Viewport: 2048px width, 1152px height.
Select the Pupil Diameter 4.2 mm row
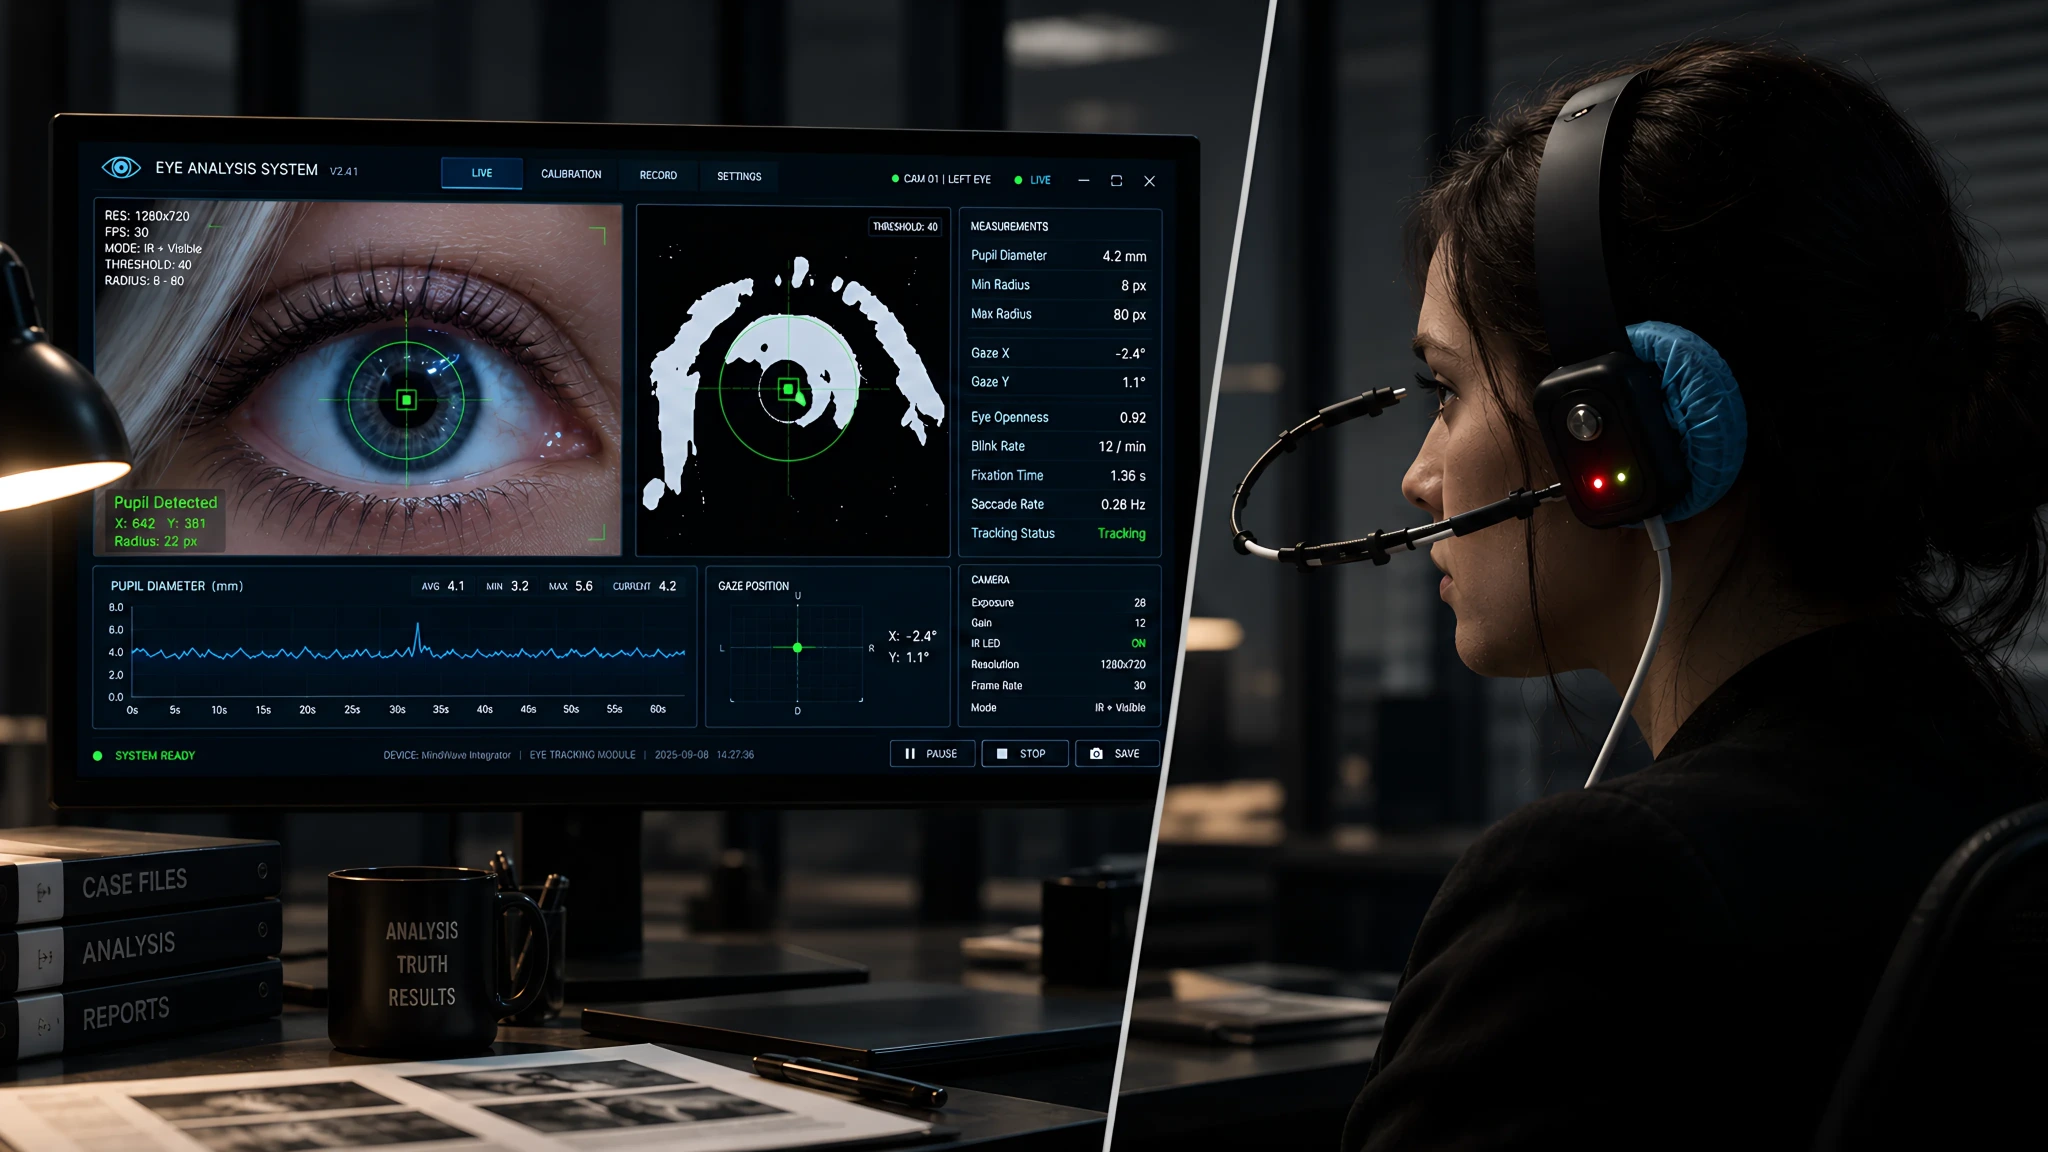click(1059, 256)
